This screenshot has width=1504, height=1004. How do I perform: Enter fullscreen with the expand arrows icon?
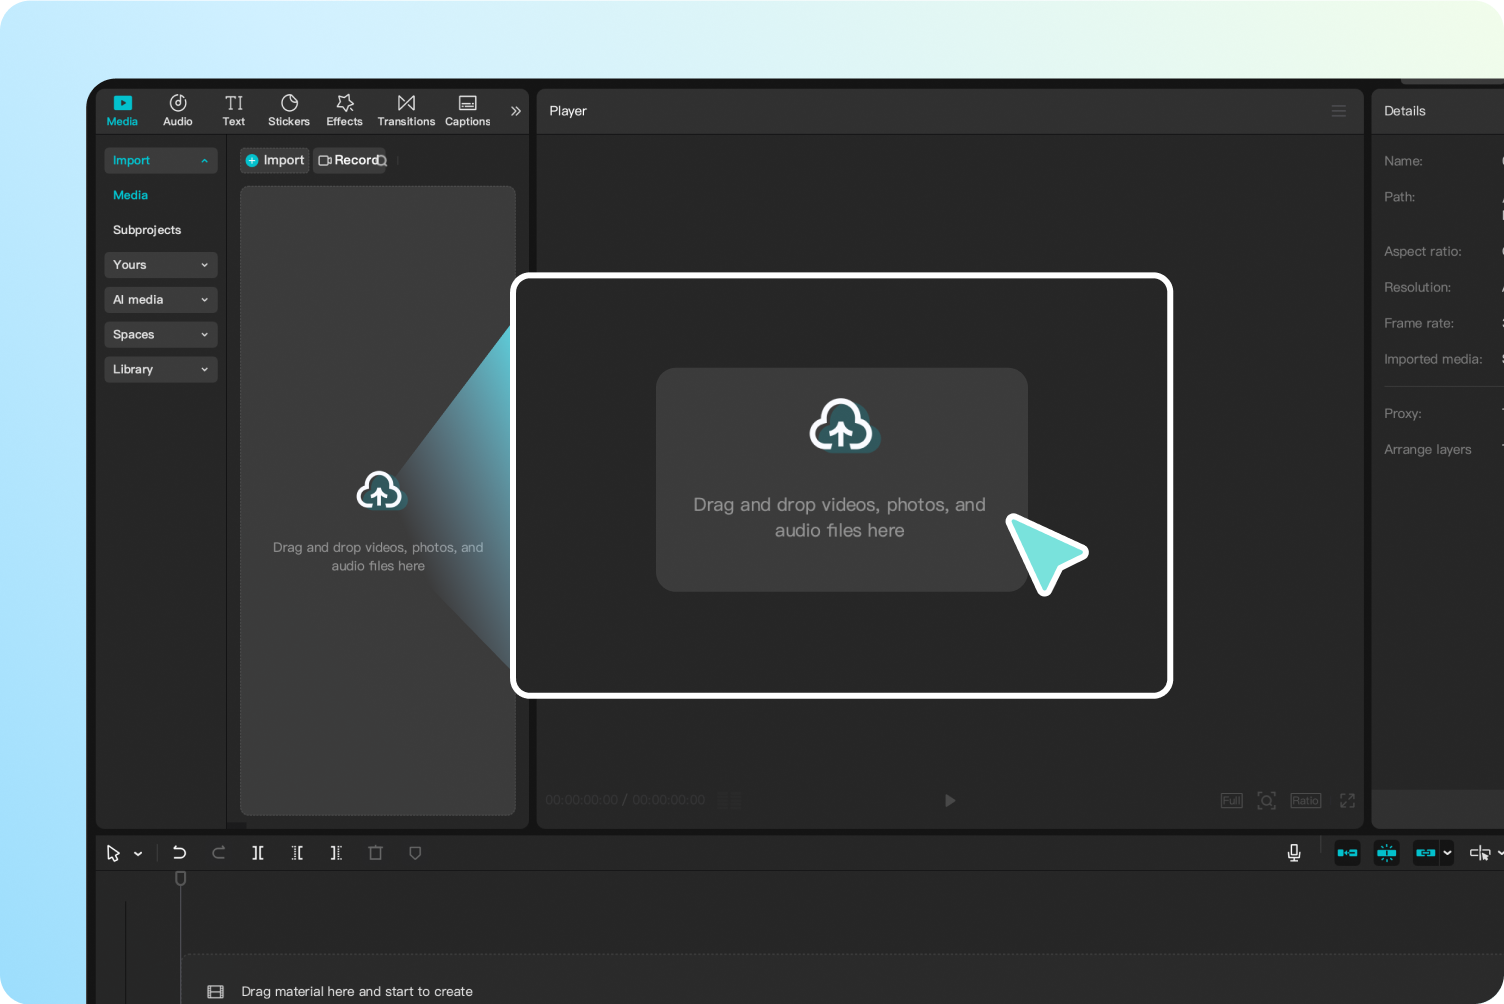pos(1348,801)
